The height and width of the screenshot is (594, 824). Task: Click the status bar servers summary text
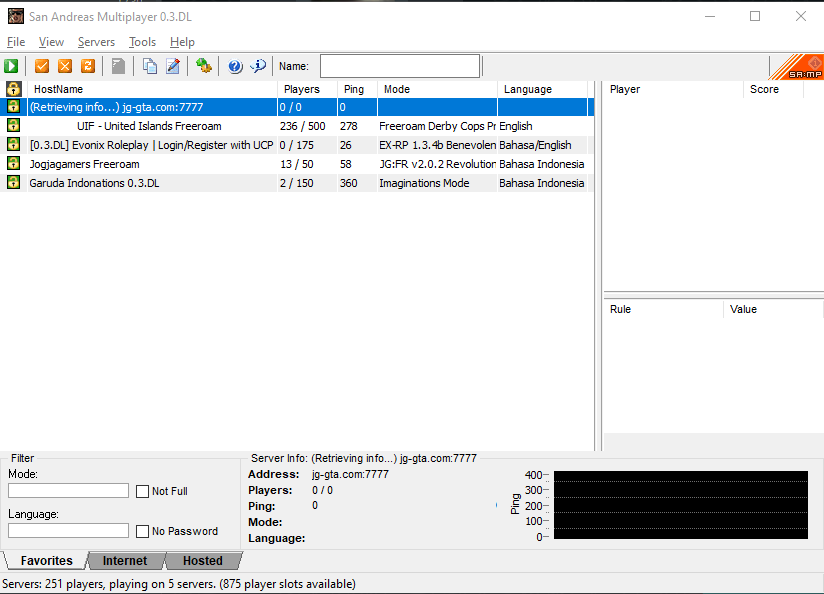(x=179, y=584)
